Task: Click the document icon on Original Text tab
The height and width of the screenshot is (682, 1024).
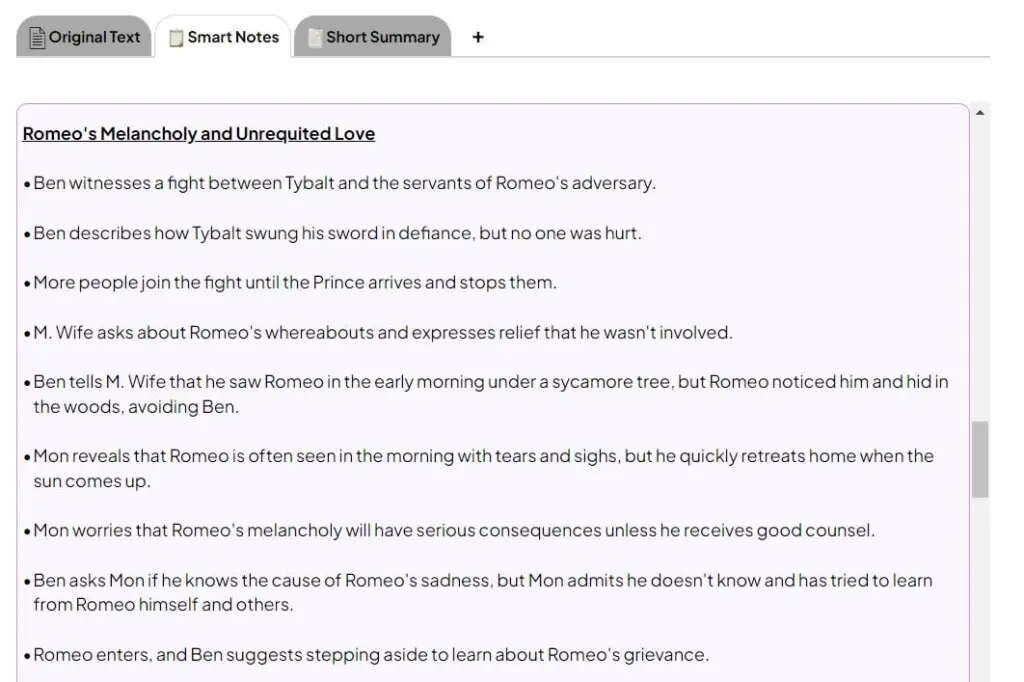Action: pyautogui.click(x=36, y=37)
